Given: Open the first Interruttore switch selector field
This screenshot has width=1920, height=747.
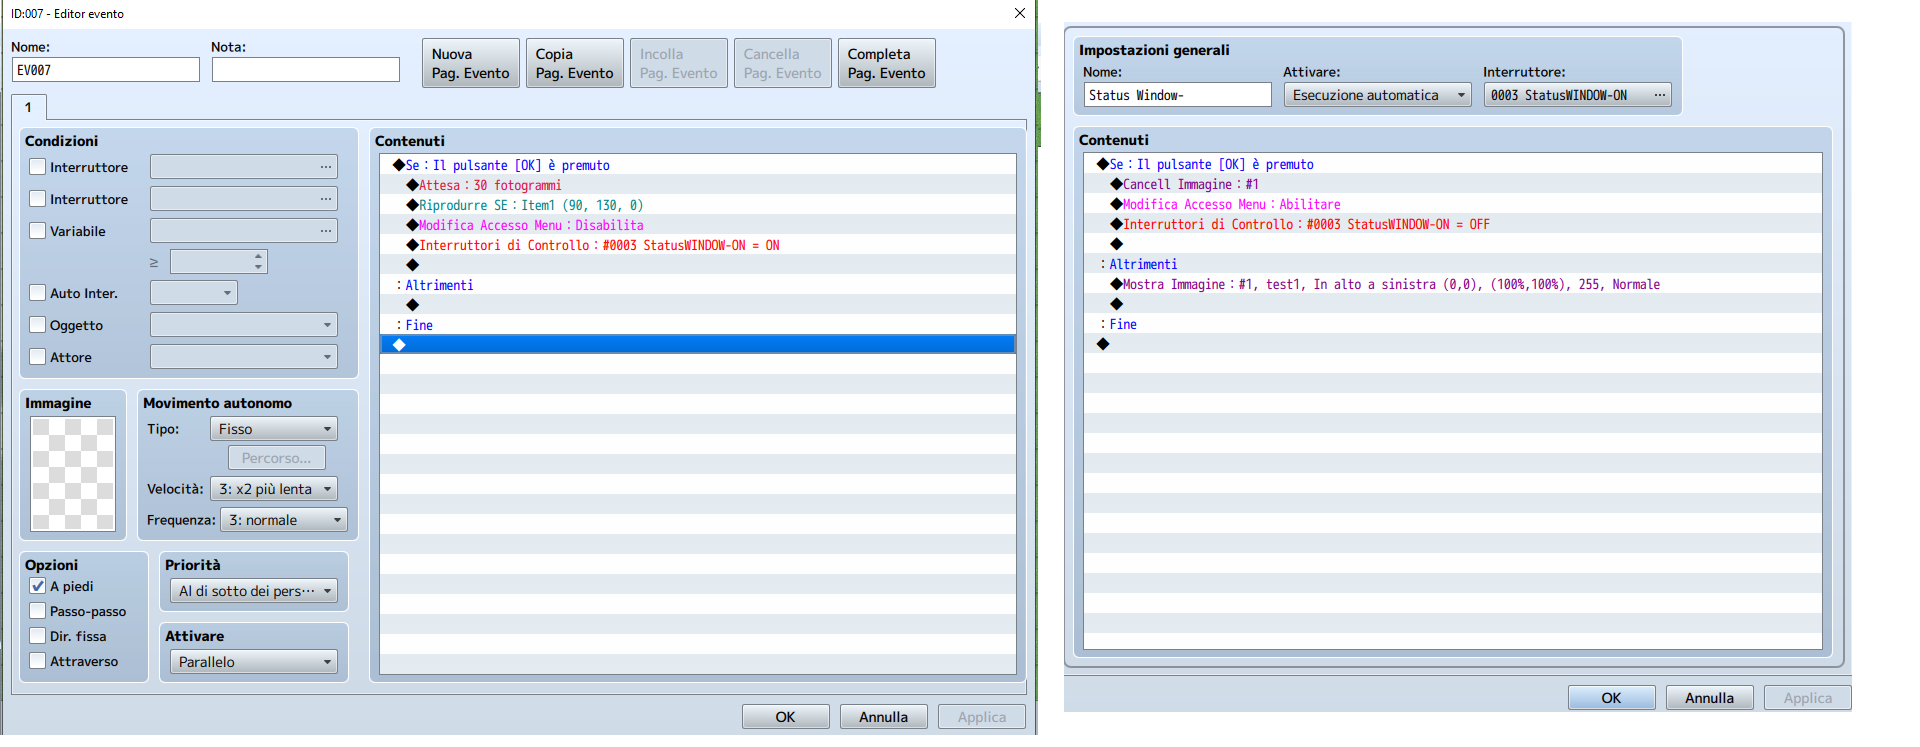Looking at the screenshot, I should (x=244, y=167).
